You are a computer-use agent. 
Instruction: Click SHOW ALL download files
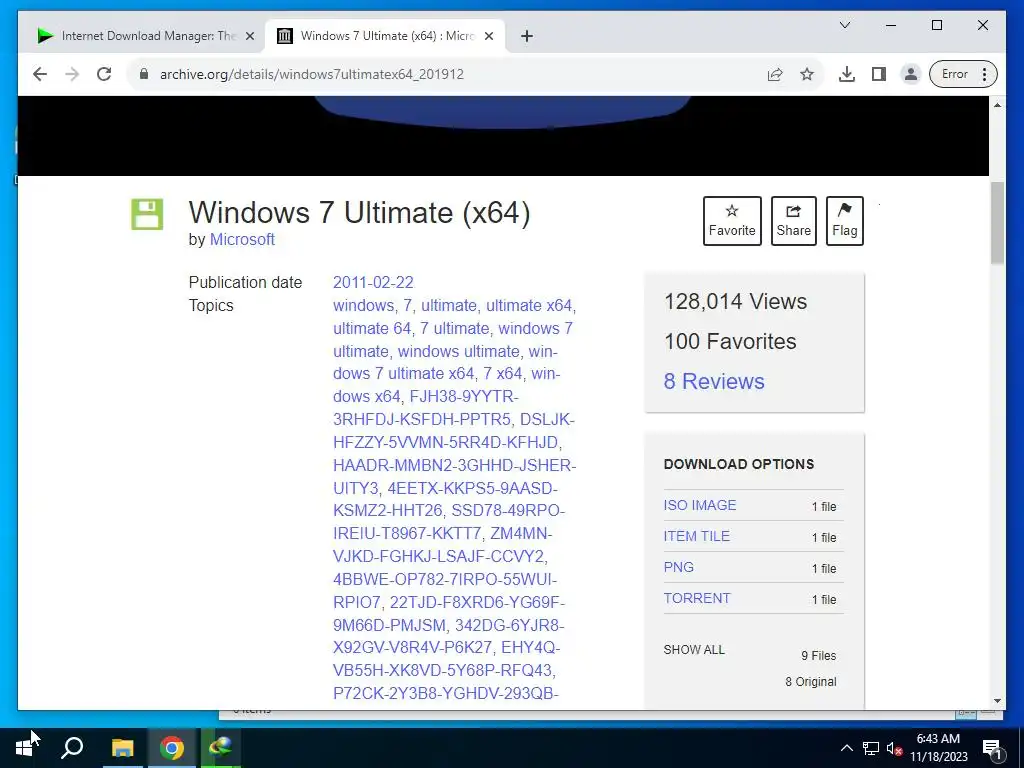coord(694,650)
